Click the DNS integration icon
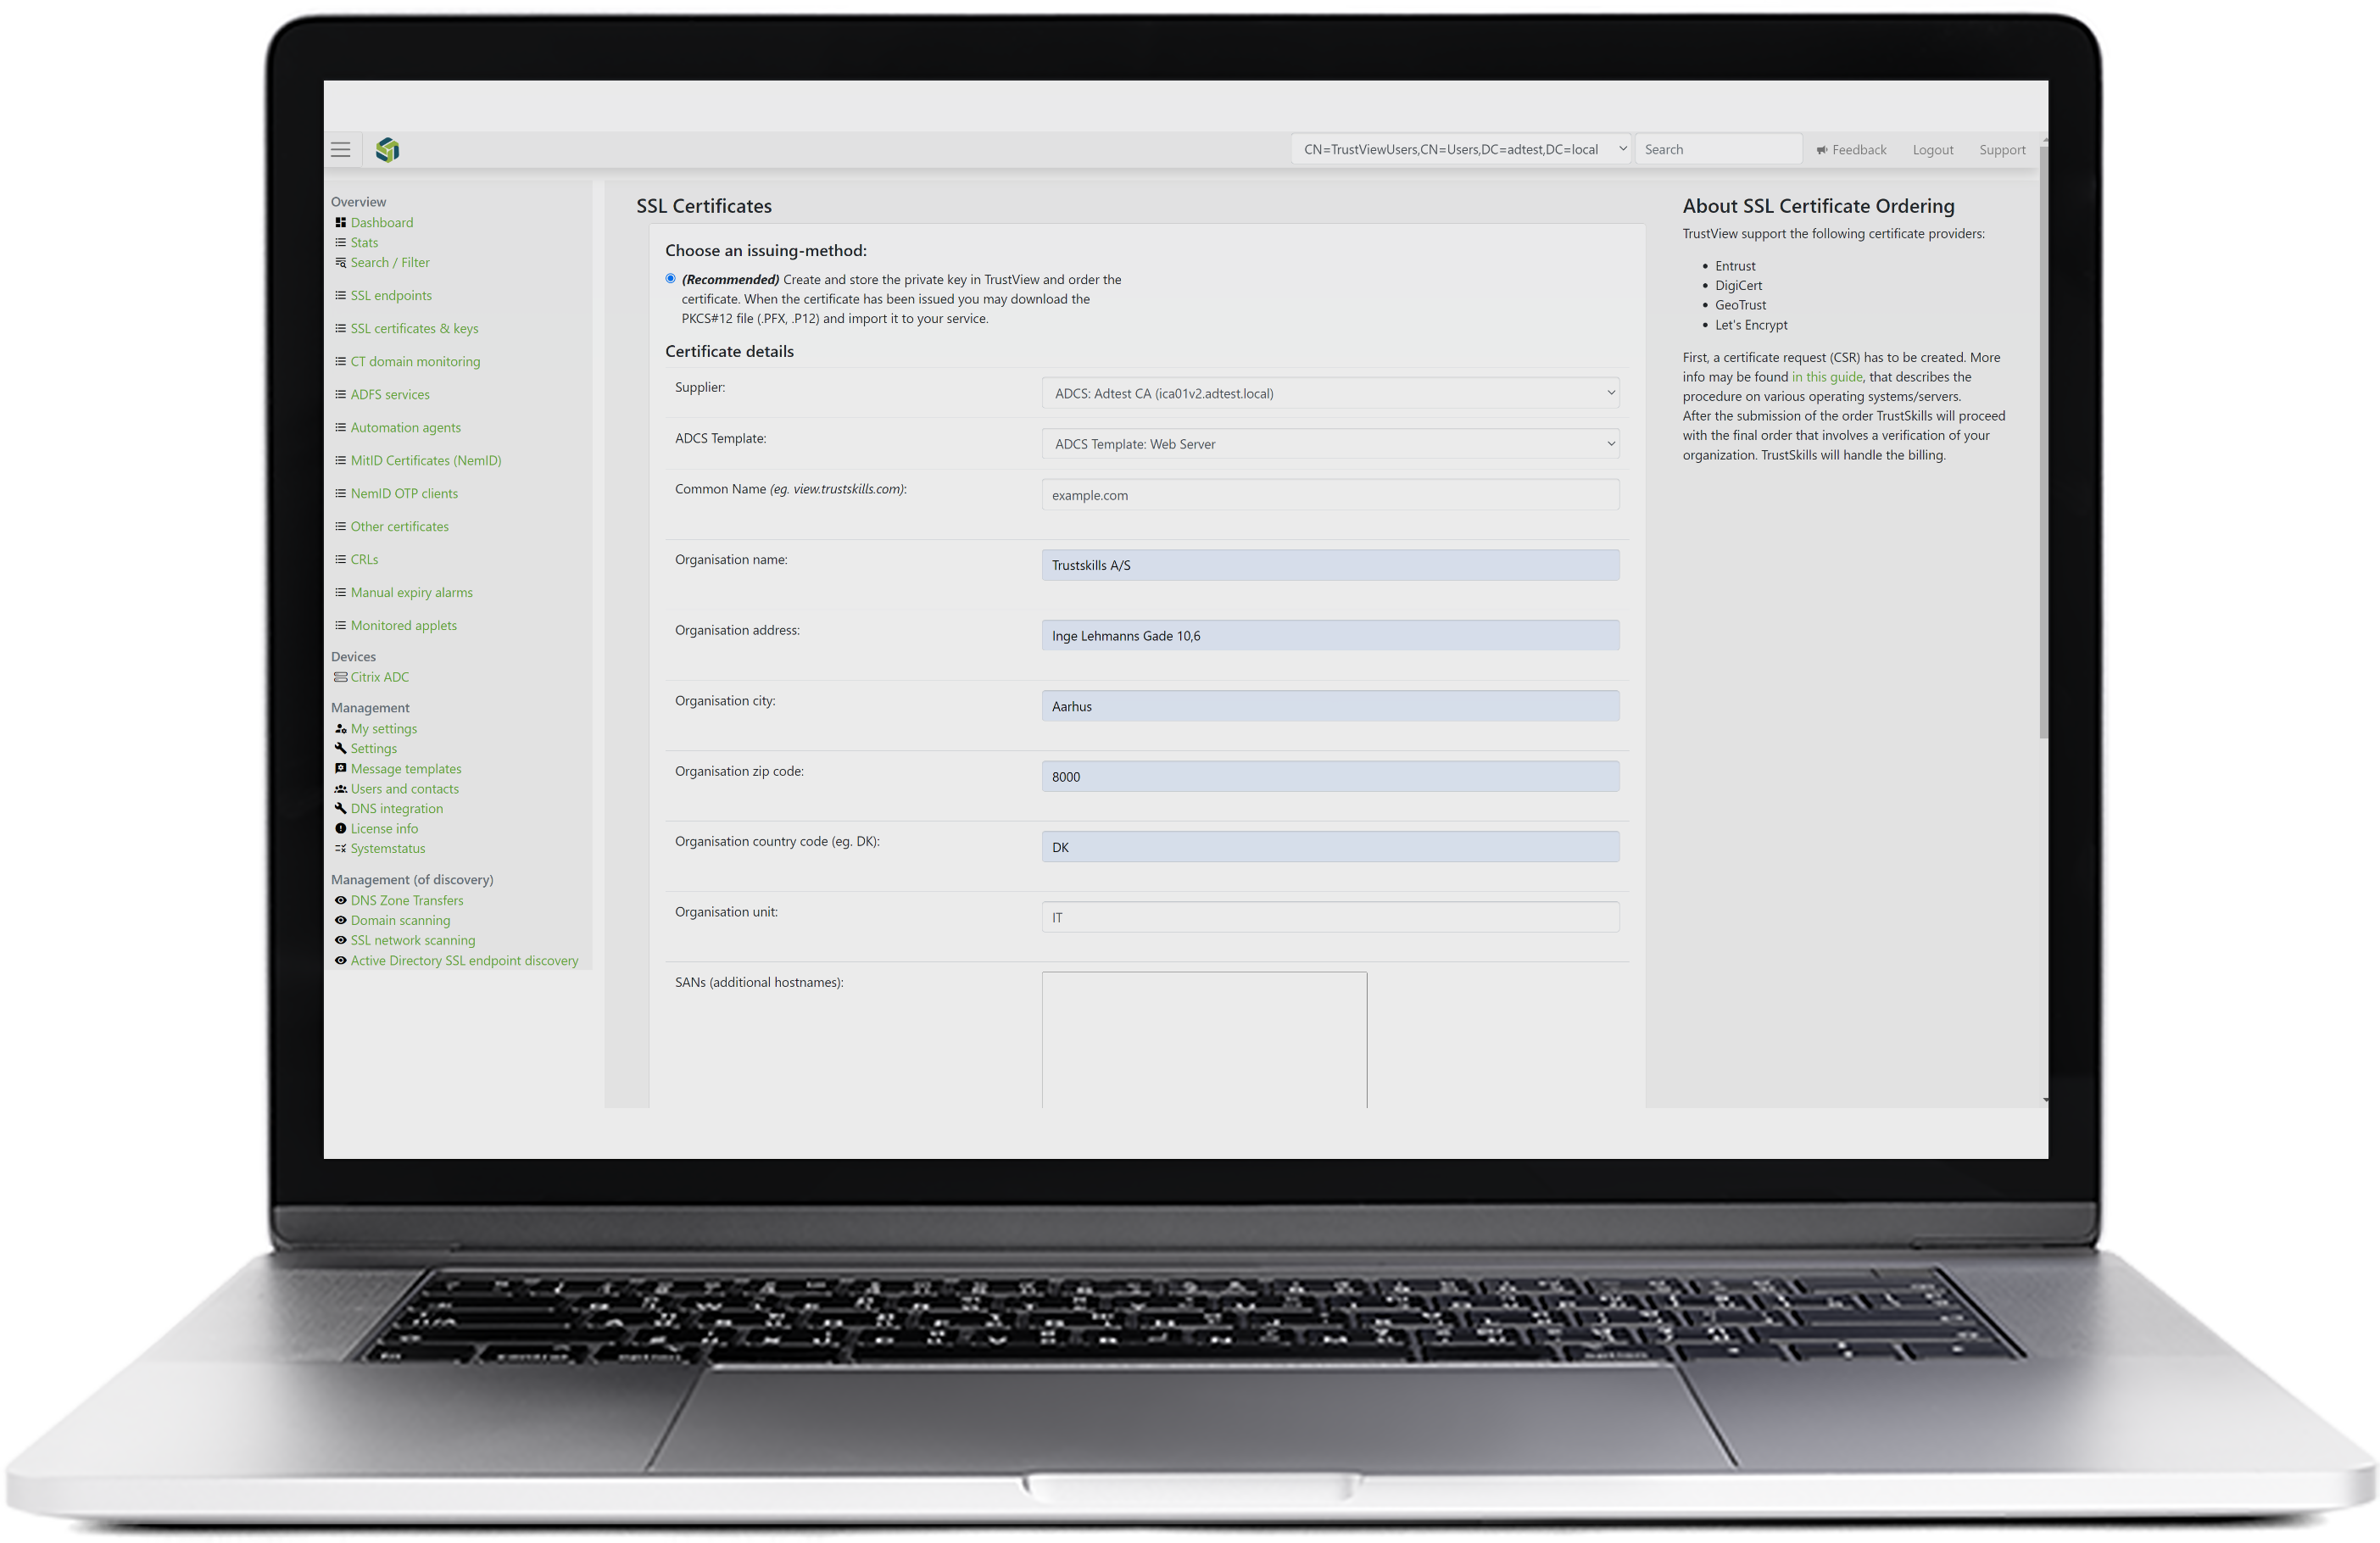Screen dimensions: 2380x1543 (340, 808)
